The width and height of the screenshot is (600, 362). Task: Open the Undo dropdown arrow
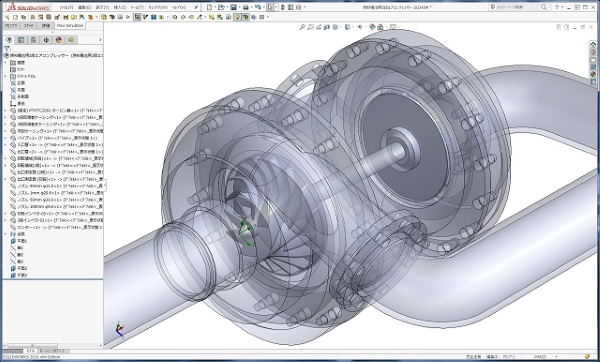click(263, 7)
